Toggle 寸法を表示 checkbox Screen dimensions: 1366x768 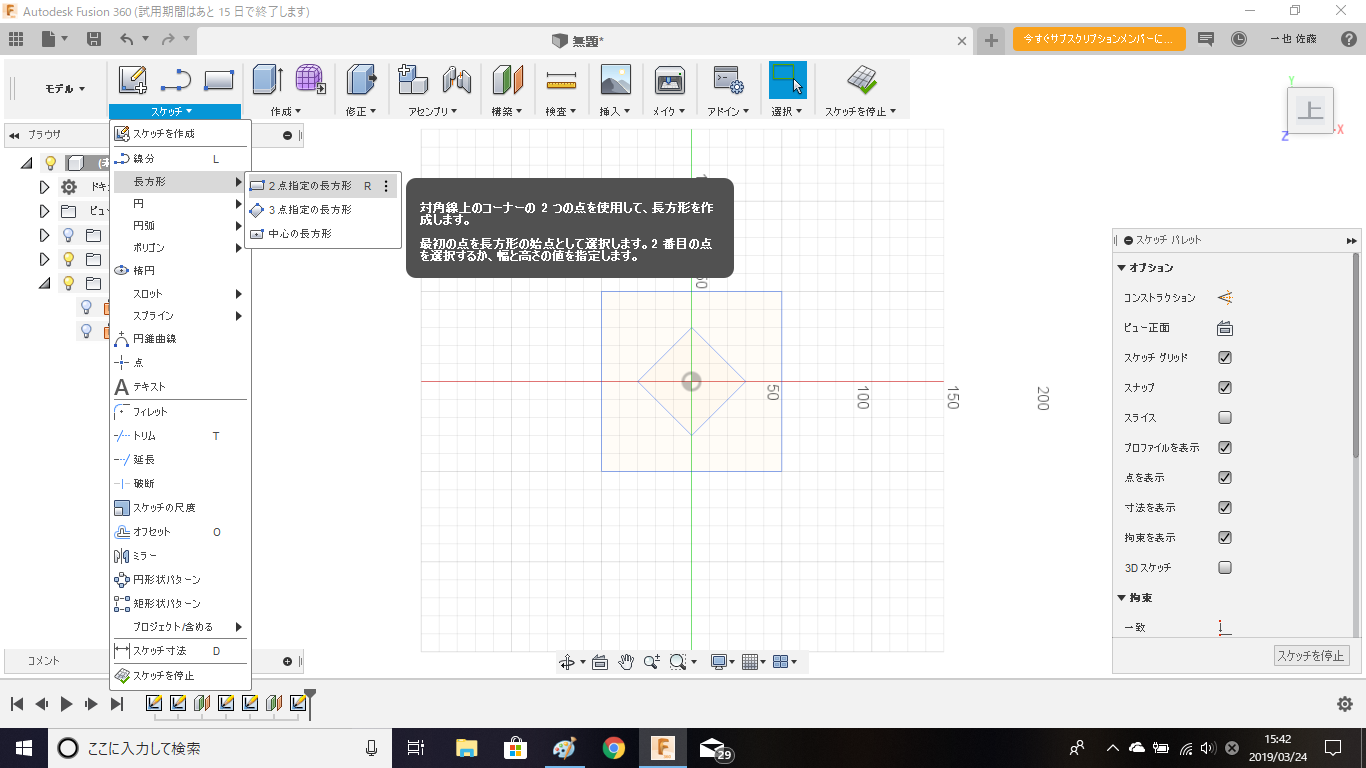[1225, 508]
